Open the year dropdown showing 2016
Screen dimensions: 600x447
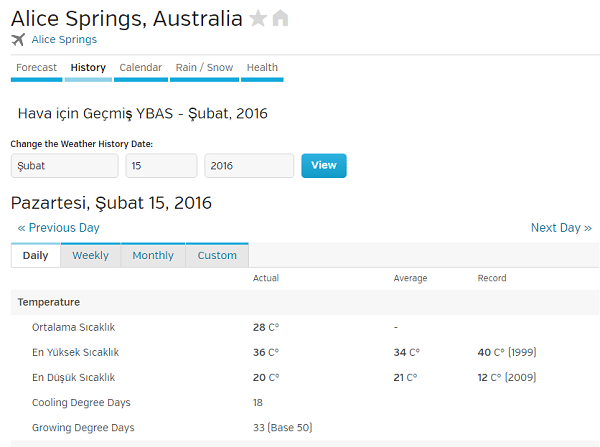point(249,166)
